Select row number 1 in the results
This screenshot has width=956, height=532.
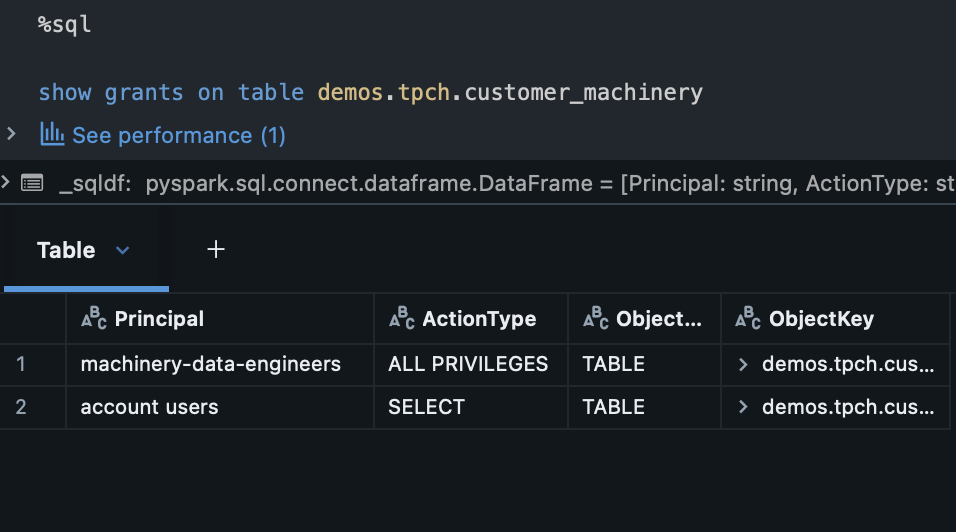[22, 365]
